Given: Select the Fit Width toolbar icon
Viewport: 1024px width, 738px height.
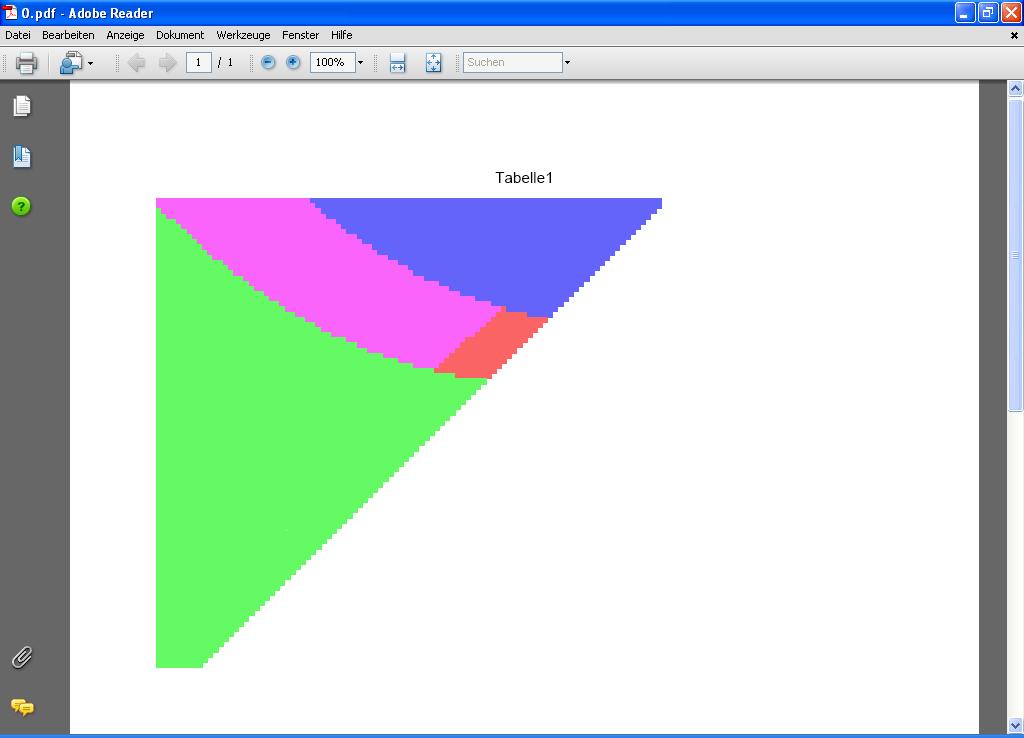Looking at the screenshot, I should click(397, 62).
